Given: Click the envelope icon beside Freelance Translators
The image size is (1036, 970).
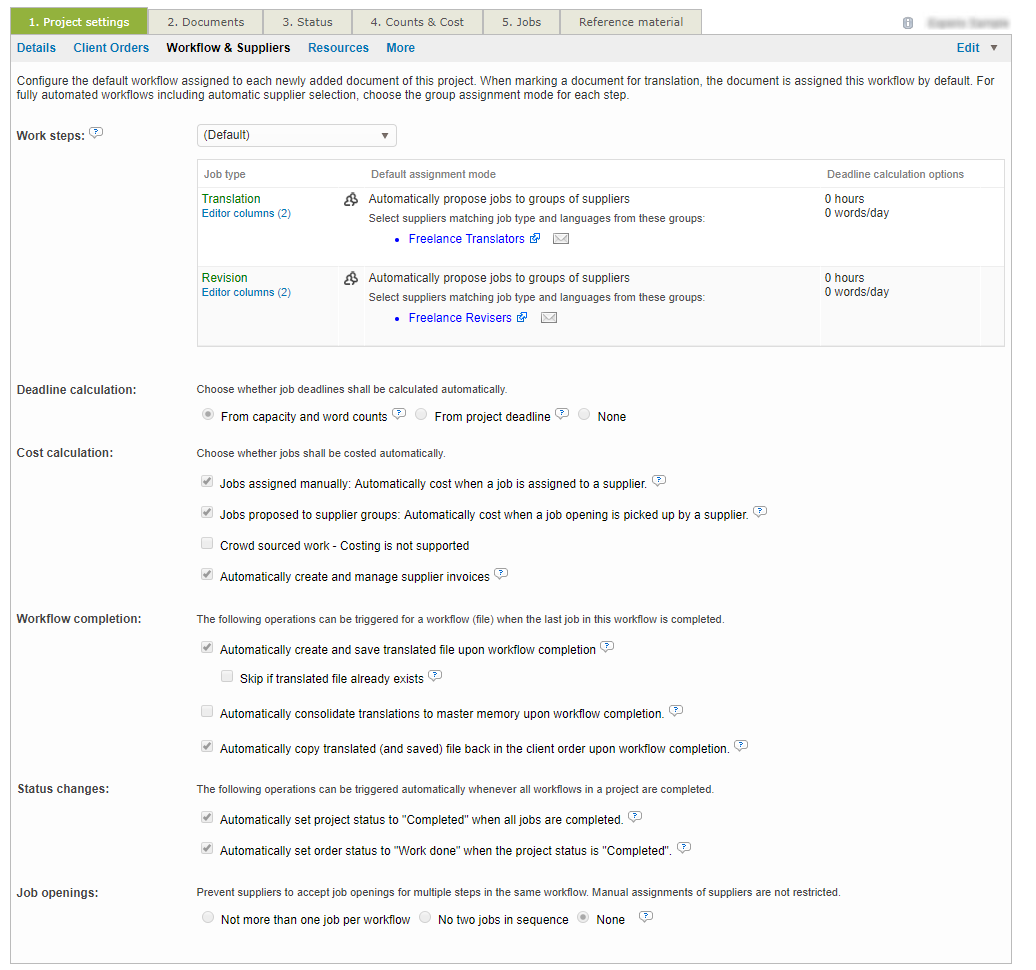Looking at the screenshot, I should pyautogui.click(x=561, y=239).
